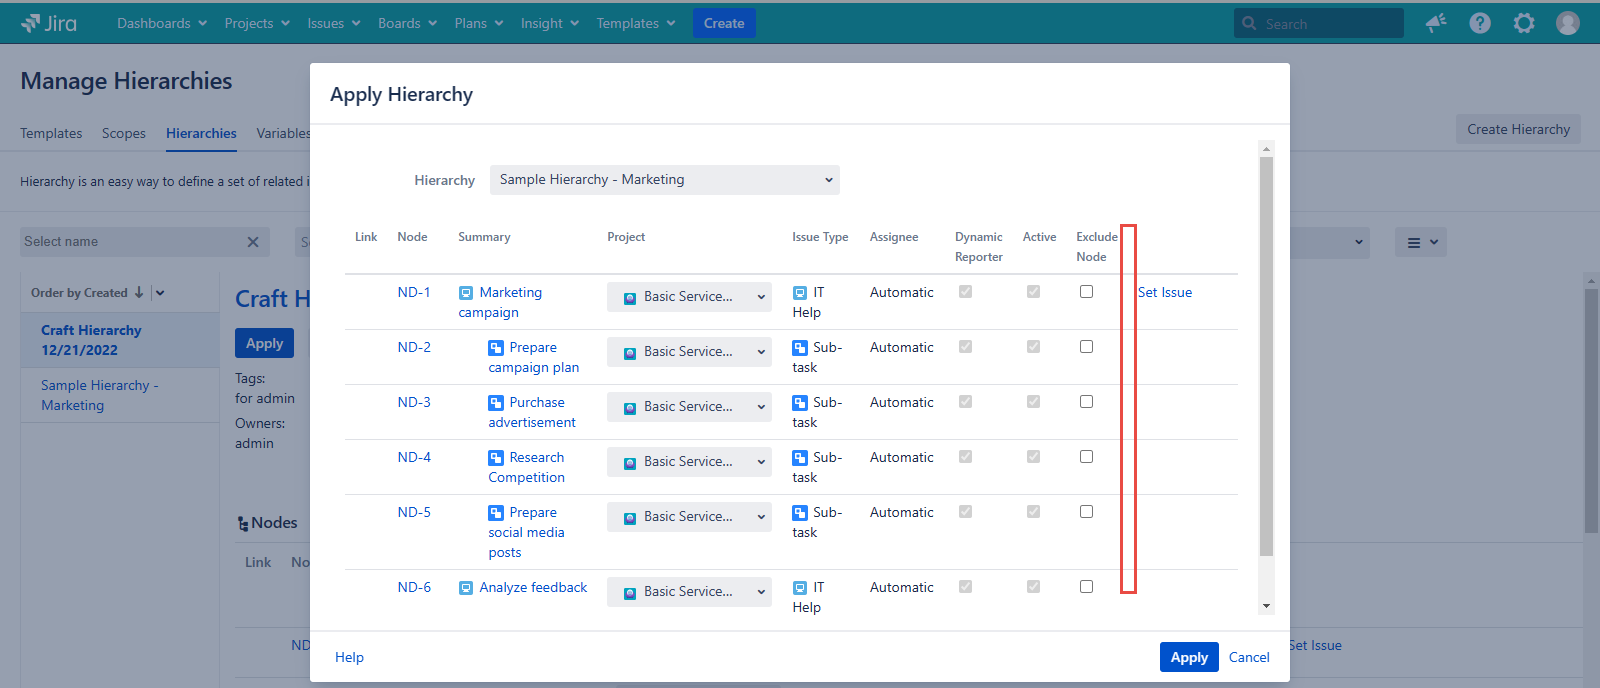Image resolution: width=1600 pixels, height=688 pixels.
Task: Click the list view options menu icon
Action: [1421, 242]
